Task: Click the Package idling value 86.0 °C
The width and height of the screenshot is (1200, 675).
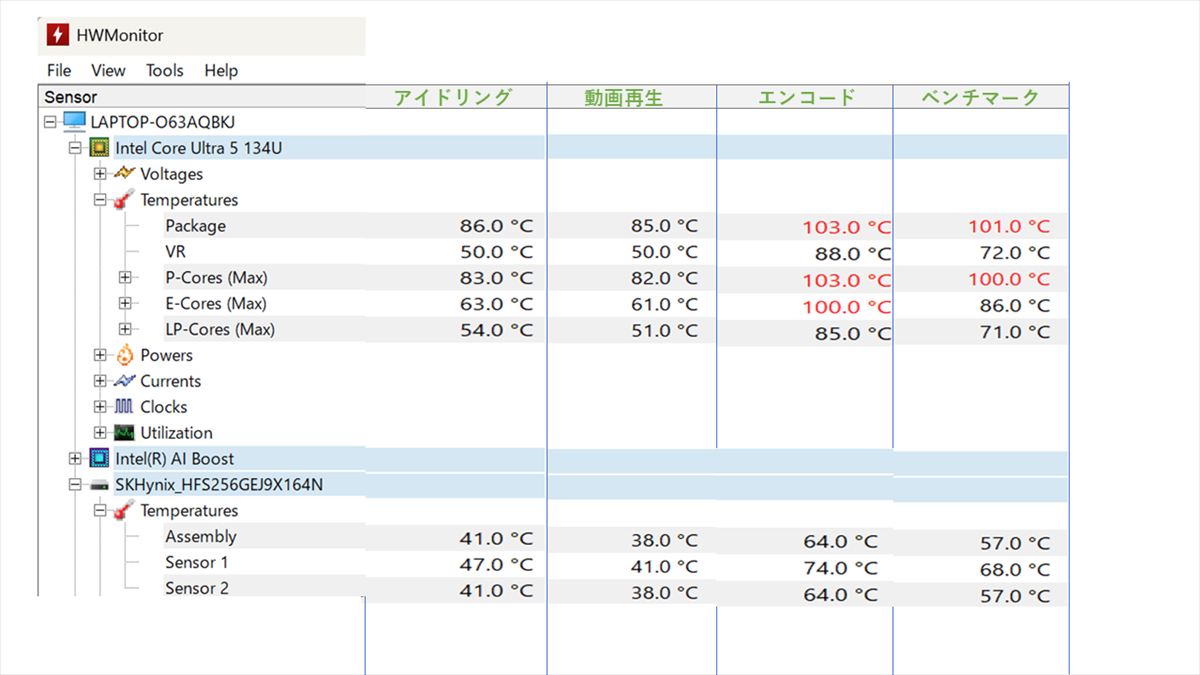Action: click(496, 226)
